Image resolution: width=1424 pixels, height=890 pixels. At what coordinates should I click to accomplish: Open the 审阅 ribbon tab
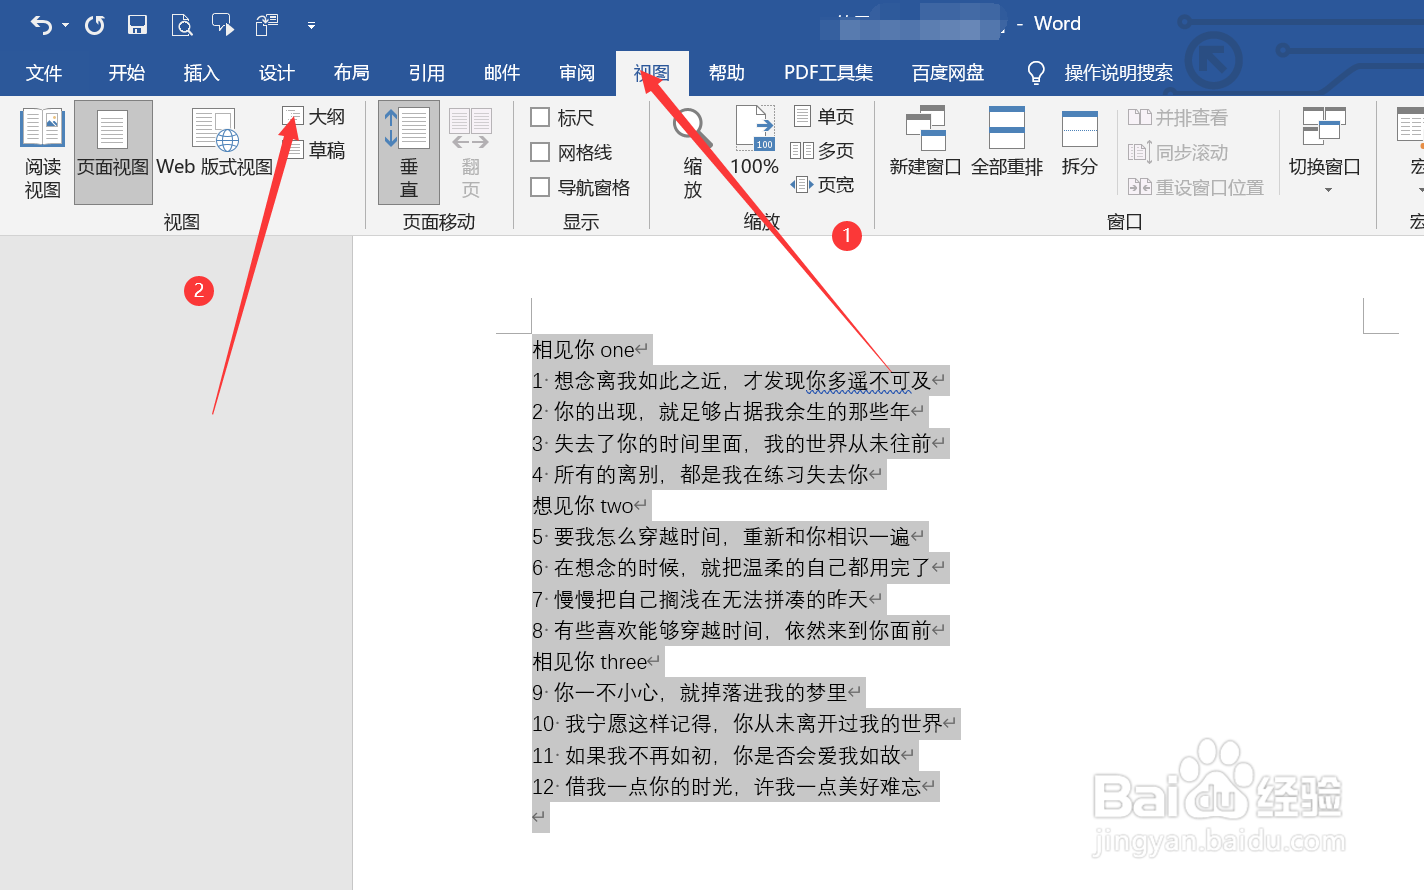[x=577, y=72]
